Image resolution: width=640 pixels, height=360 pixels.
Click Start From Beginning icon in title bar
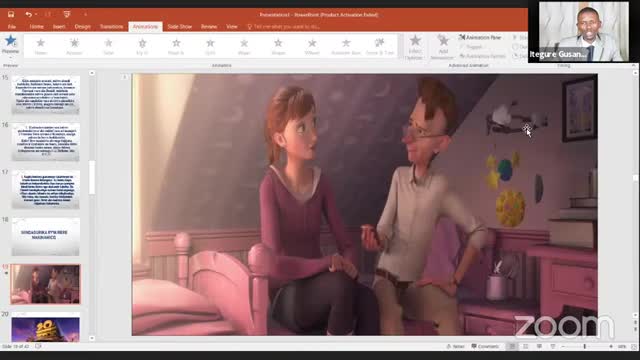pyautogui.click(x=67, y=14)
